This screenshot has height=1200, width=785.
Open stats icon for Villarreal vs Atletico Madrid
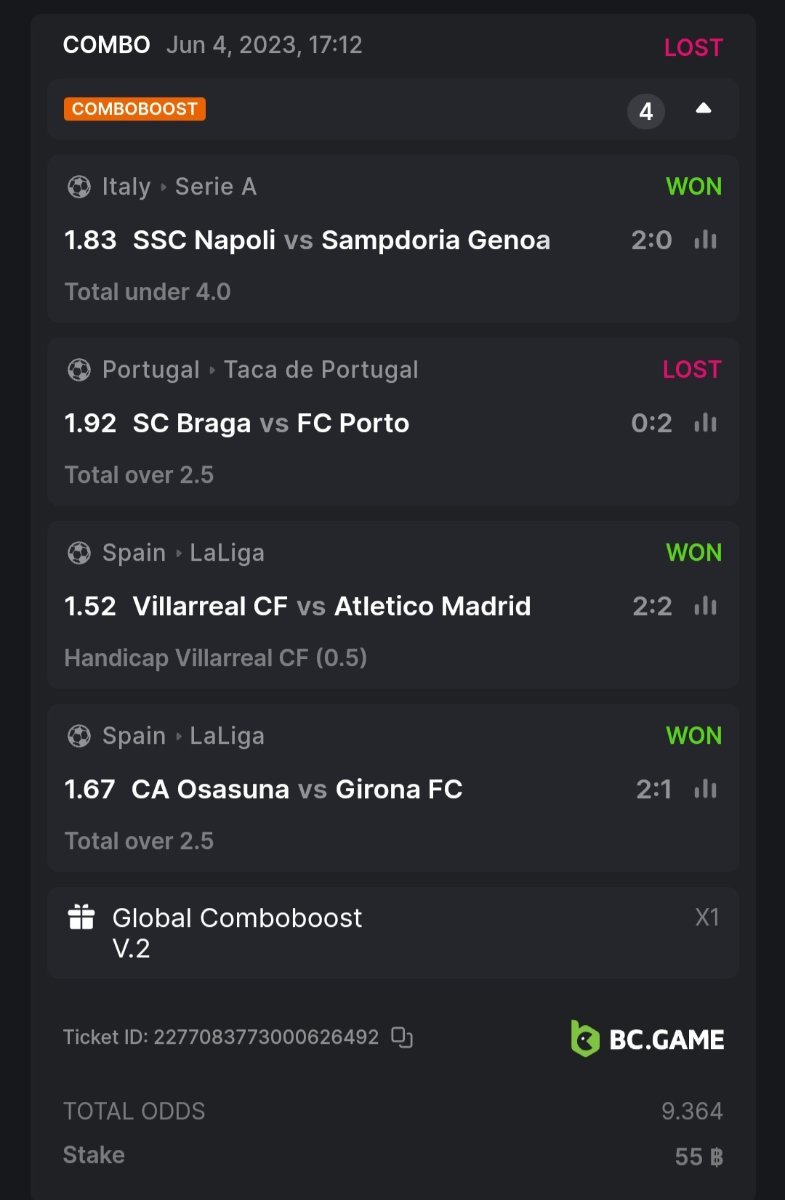(x=706, y=606)
